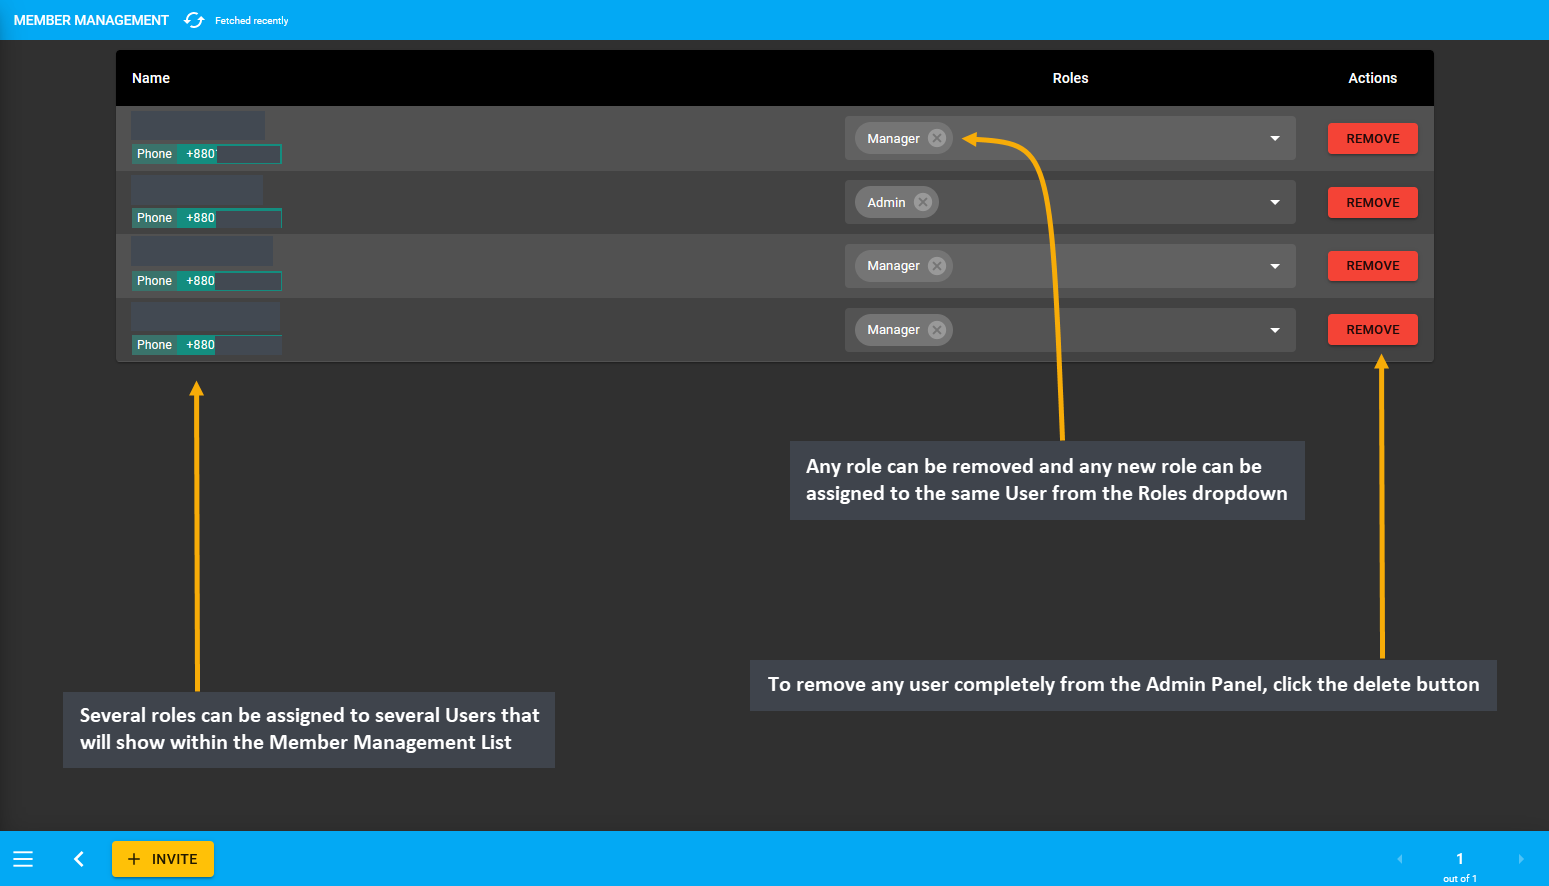Click the Roles column header
Image resolution: width=1549 pixels, height=886 pixels.
point(1070,78)
